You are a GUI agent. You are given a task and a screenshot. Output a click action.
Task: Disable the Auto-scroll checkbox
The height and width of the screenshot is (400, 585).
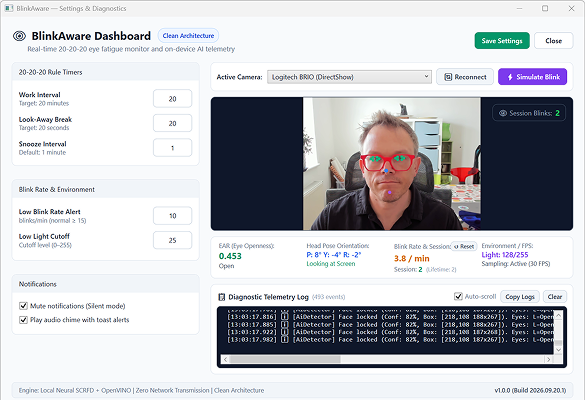pyautogui.click(x=458, y=296)
